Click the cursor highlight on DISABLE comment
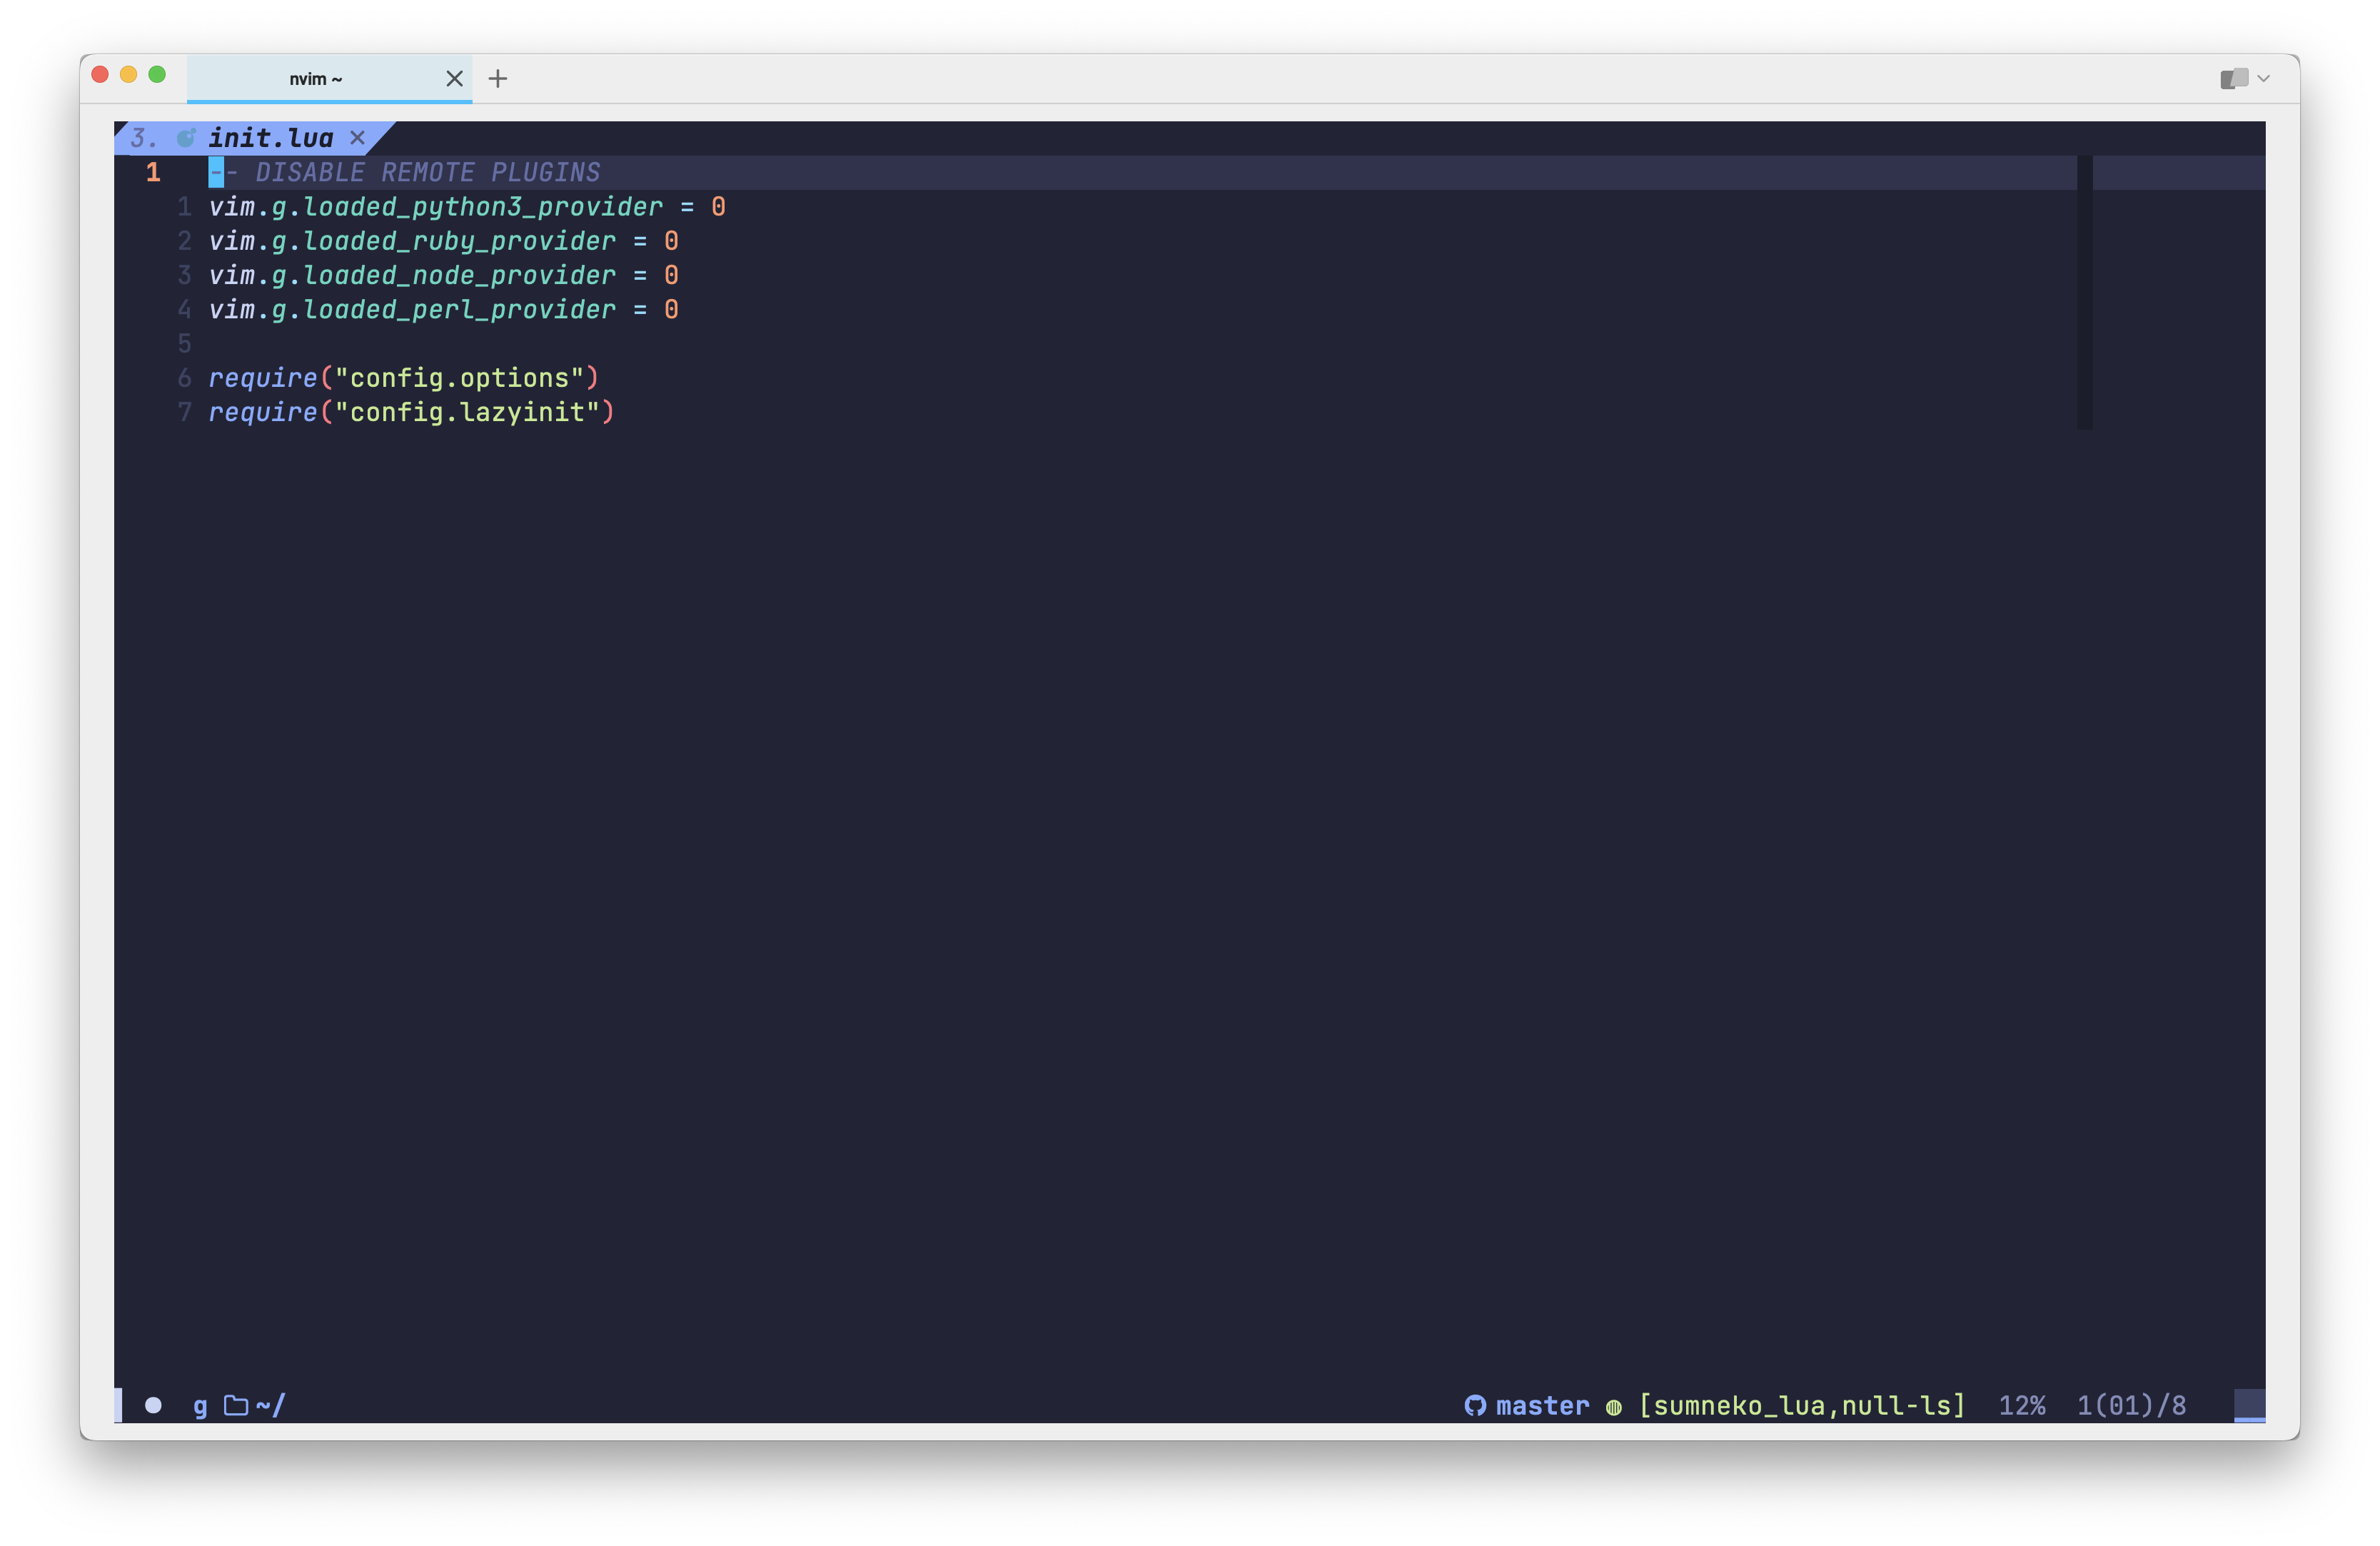Screen dimensions: 2380x1546 pos(217,171)
